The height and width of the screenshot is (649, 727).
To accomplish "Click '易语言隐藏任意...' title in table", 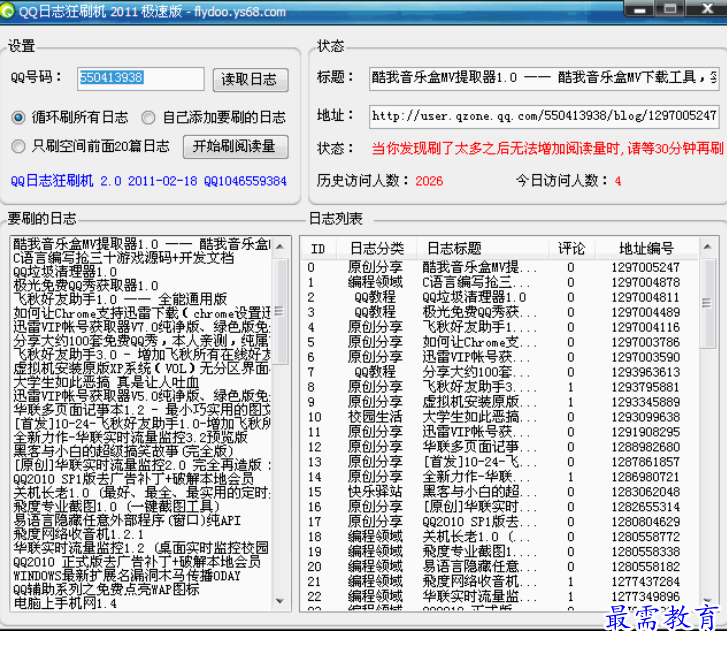I will pos(479,567).
